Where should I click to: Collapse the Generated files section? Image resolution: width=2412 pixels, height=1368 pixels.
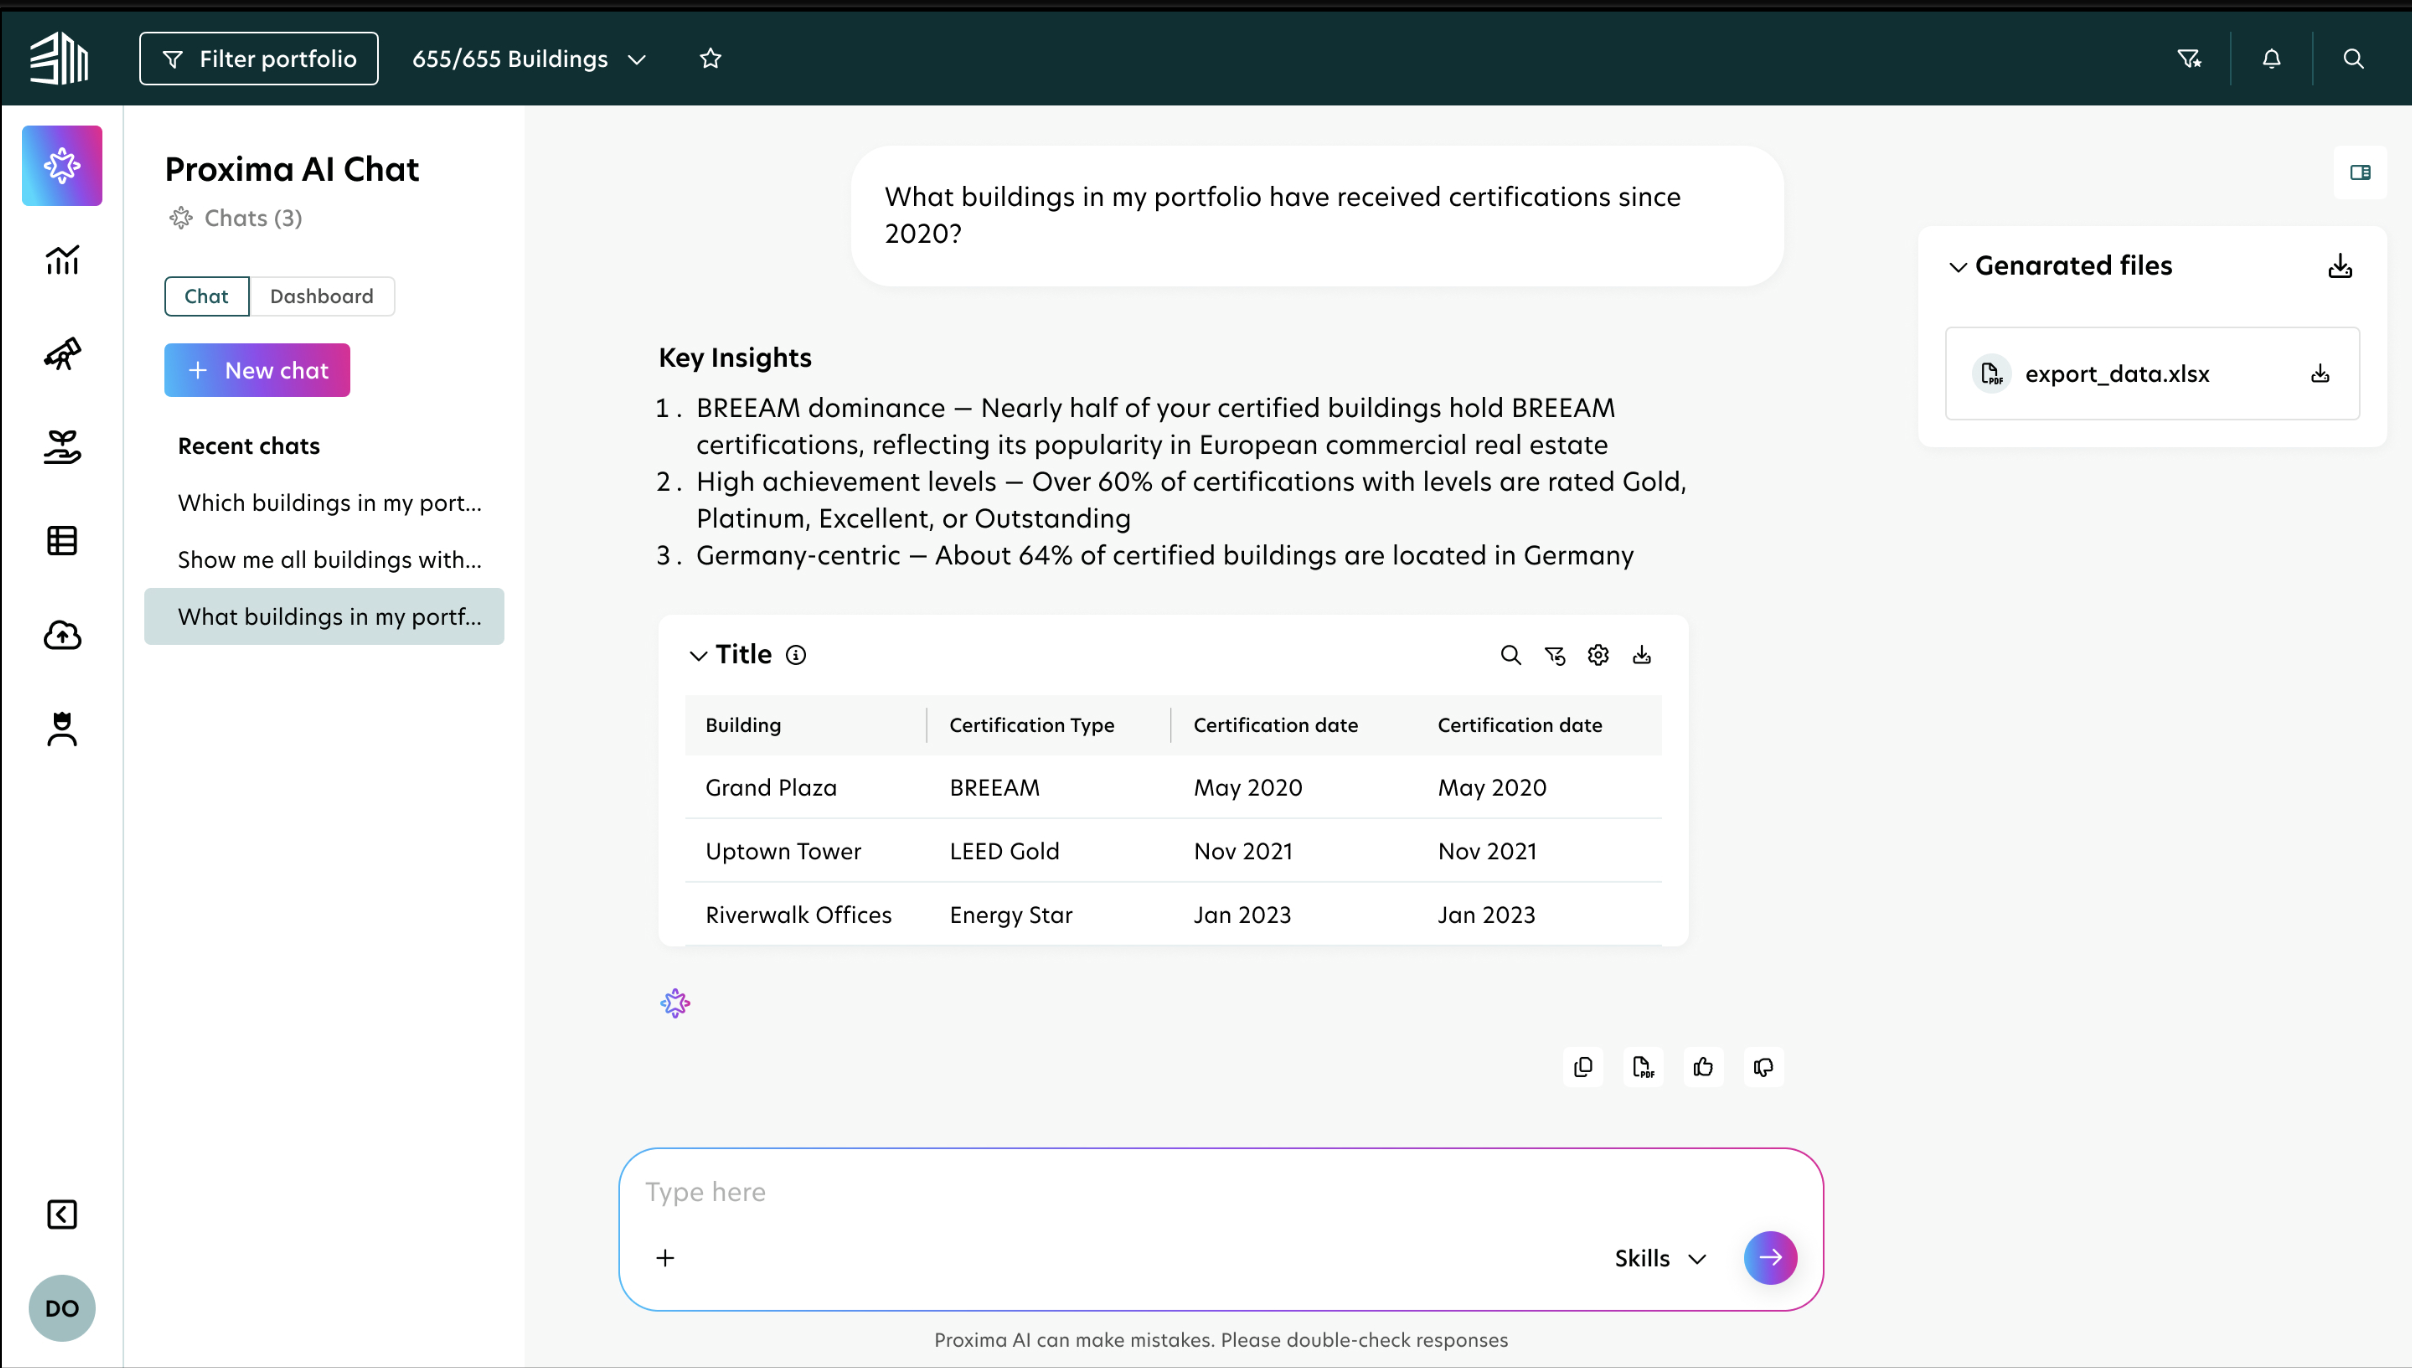pyautogui.click(x=1958, y=267)
